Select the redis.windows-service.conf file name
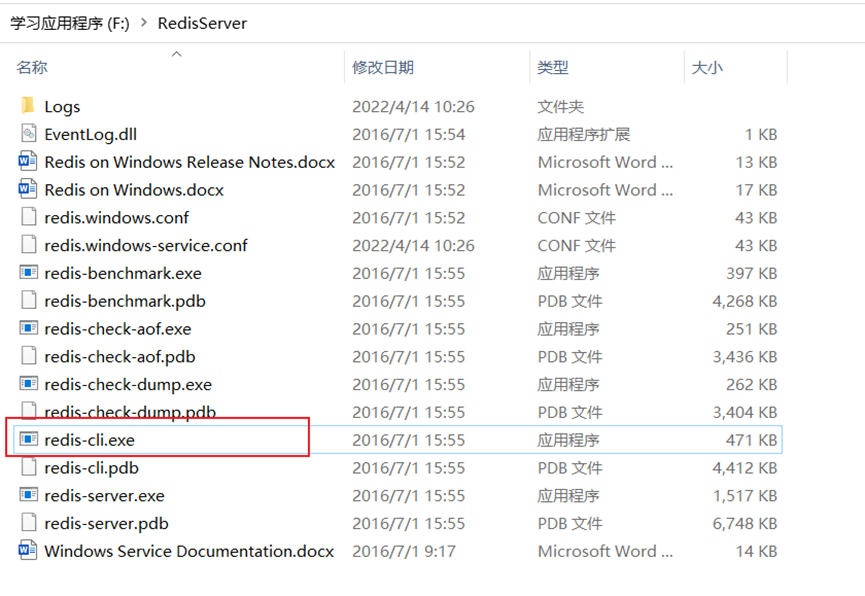 (146, 245)
